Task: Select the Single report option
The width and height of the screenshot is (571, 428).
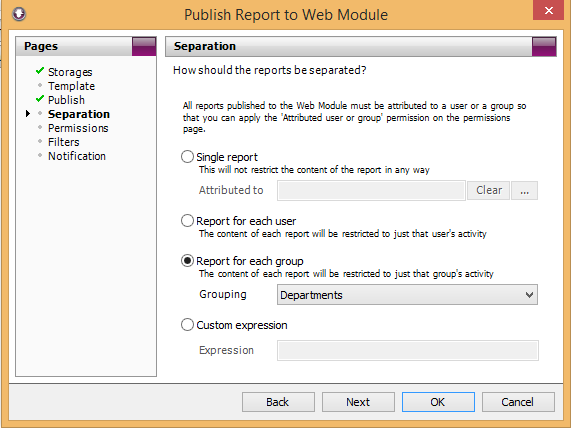Action: pos(187,157)
